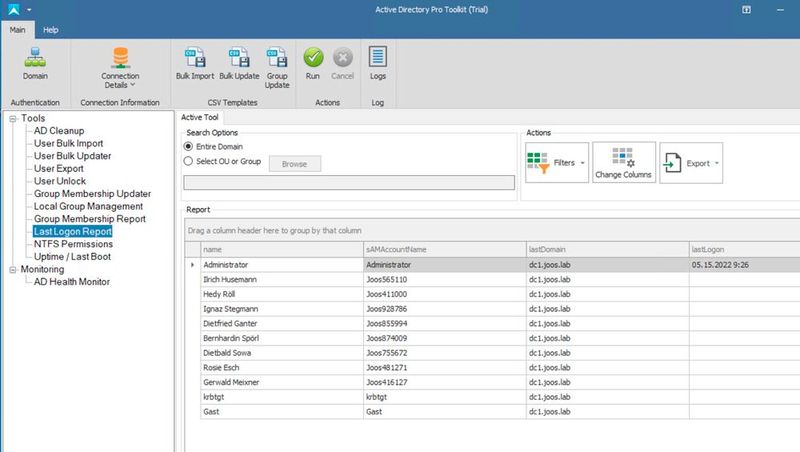Select the Gerwald Meixner row
800x452 pixels.
(x=492, y=382)
